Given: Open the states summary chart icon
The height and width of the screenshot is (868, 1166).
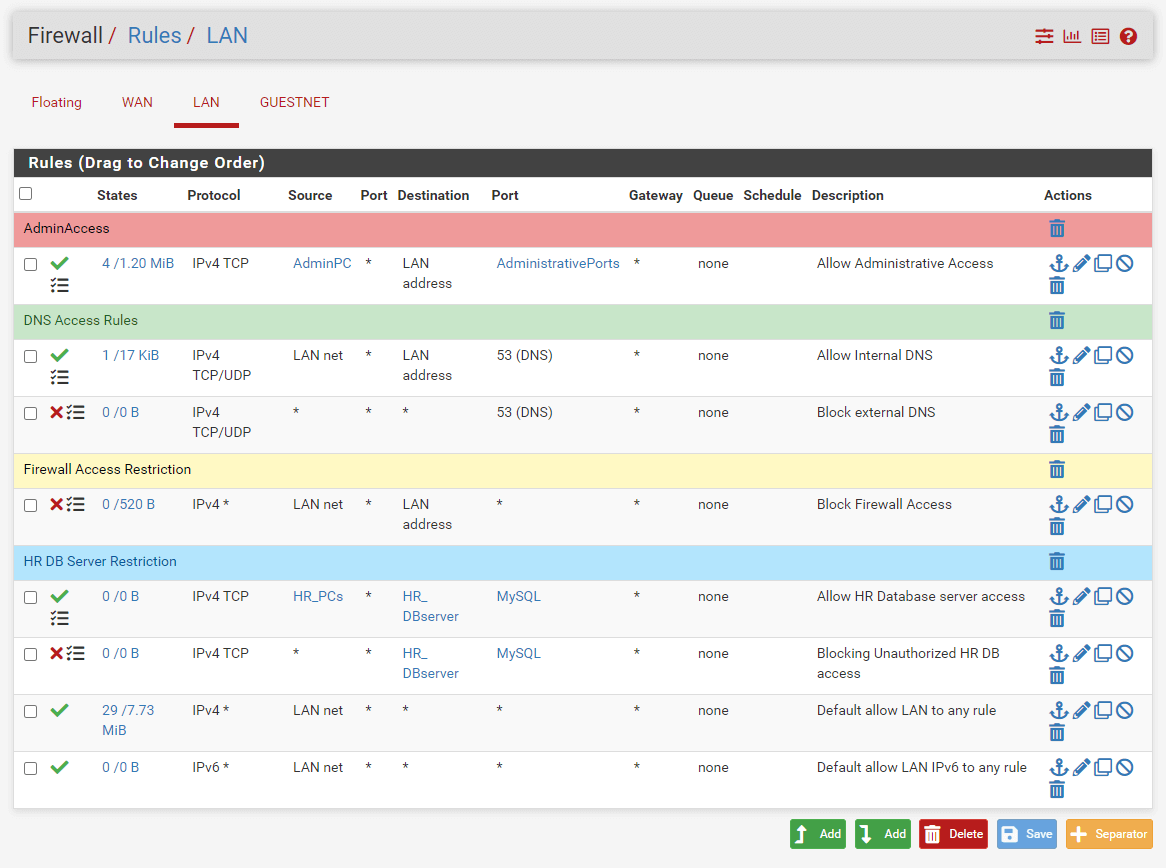Looking at the screenshot, I should [1072, 35].
